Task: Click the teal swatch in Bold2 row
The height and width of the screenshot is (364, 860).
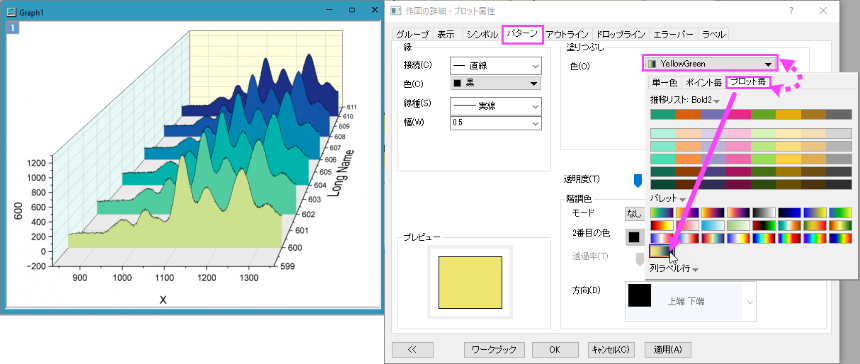Action: [x=663, y=115]
